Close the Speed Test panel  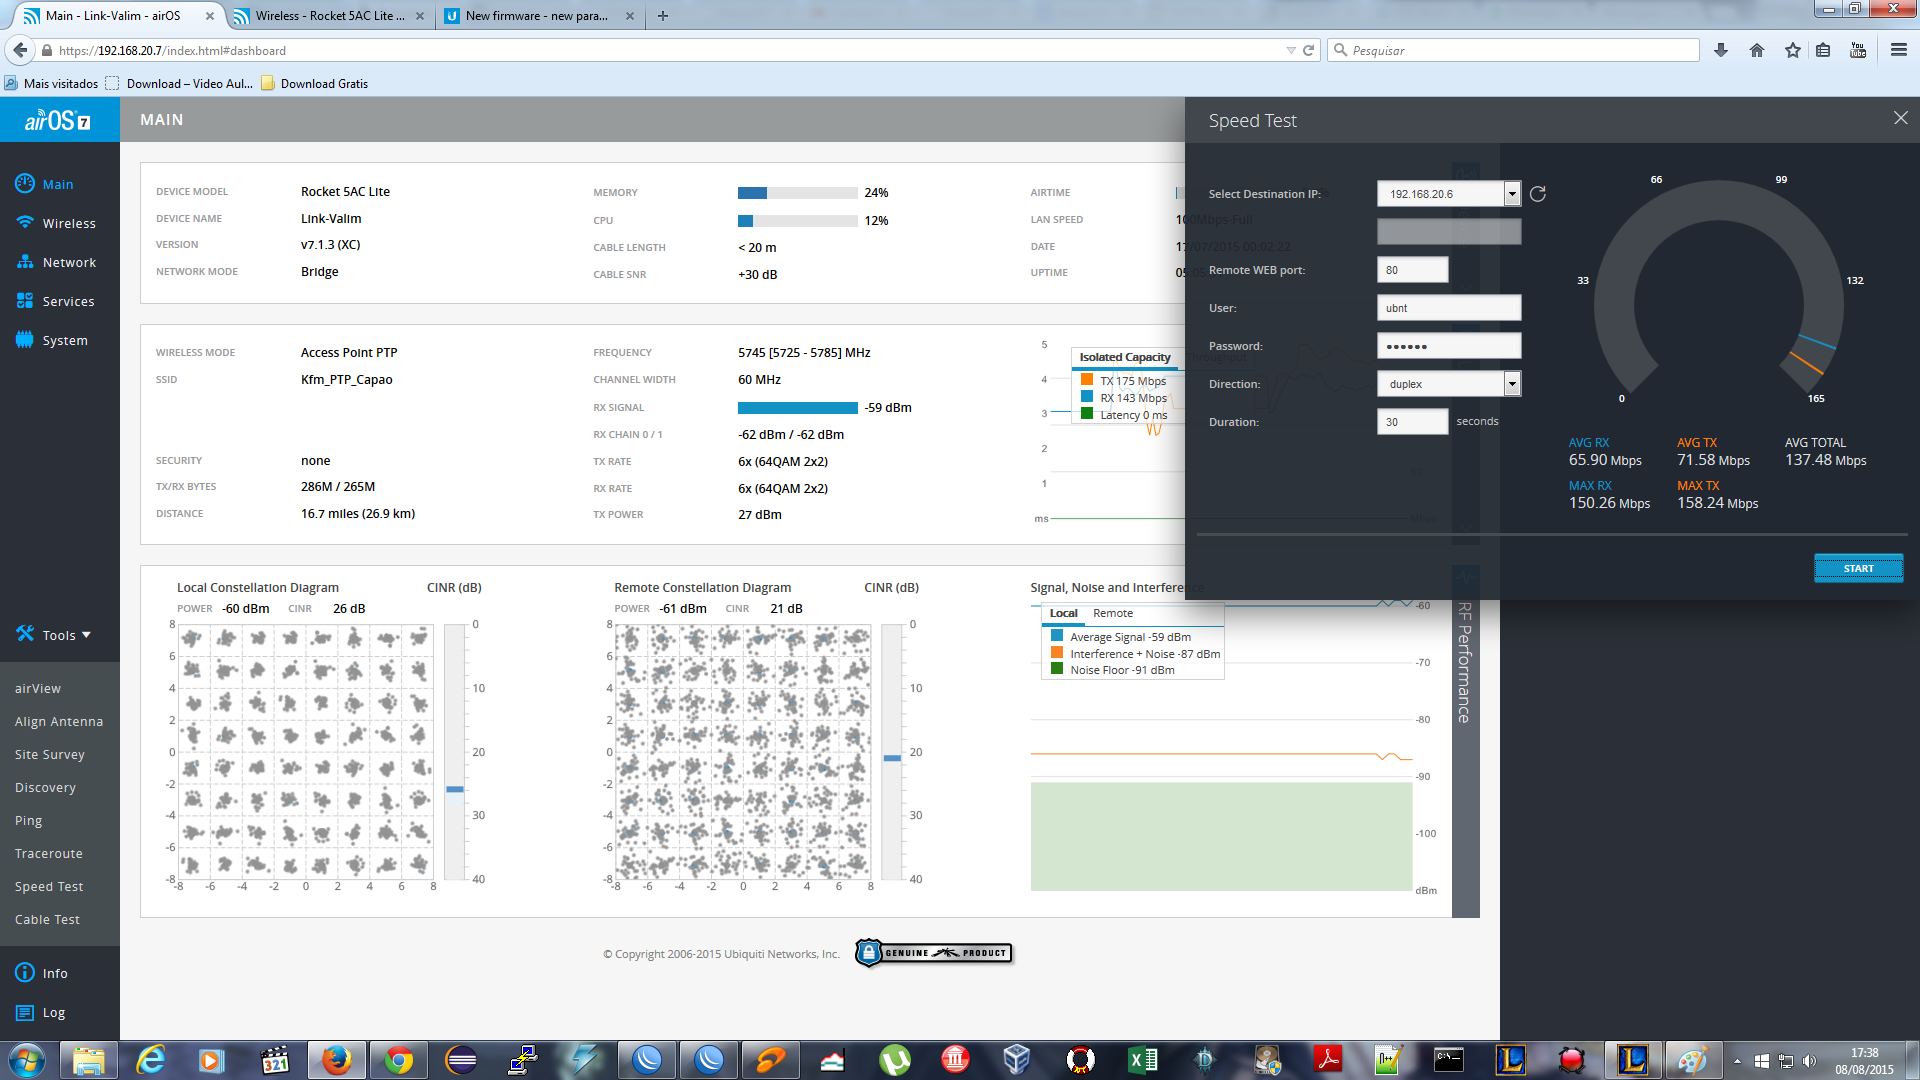point(1900,118)
